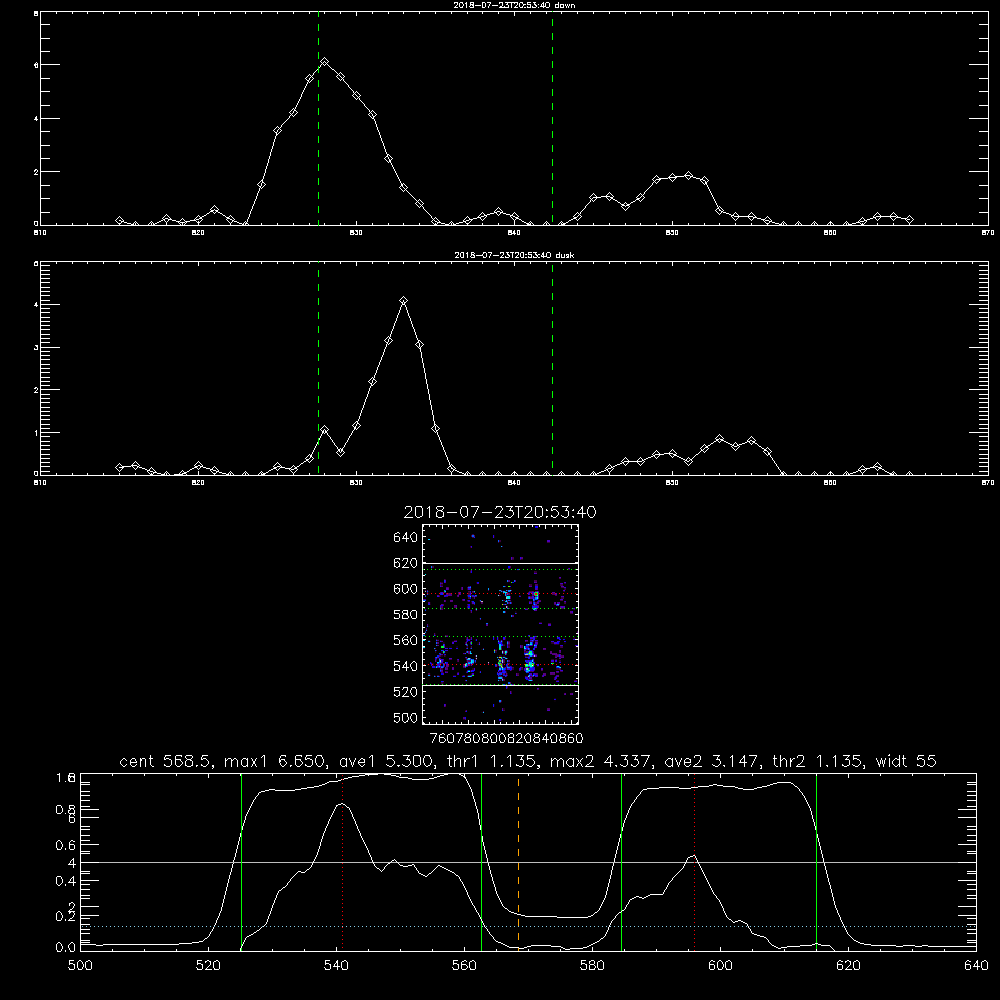This screenshot has height=1000, width=1000.
Task: Click the rightmost green boundary line in bottom plot
Action: (x=816, y=862)
